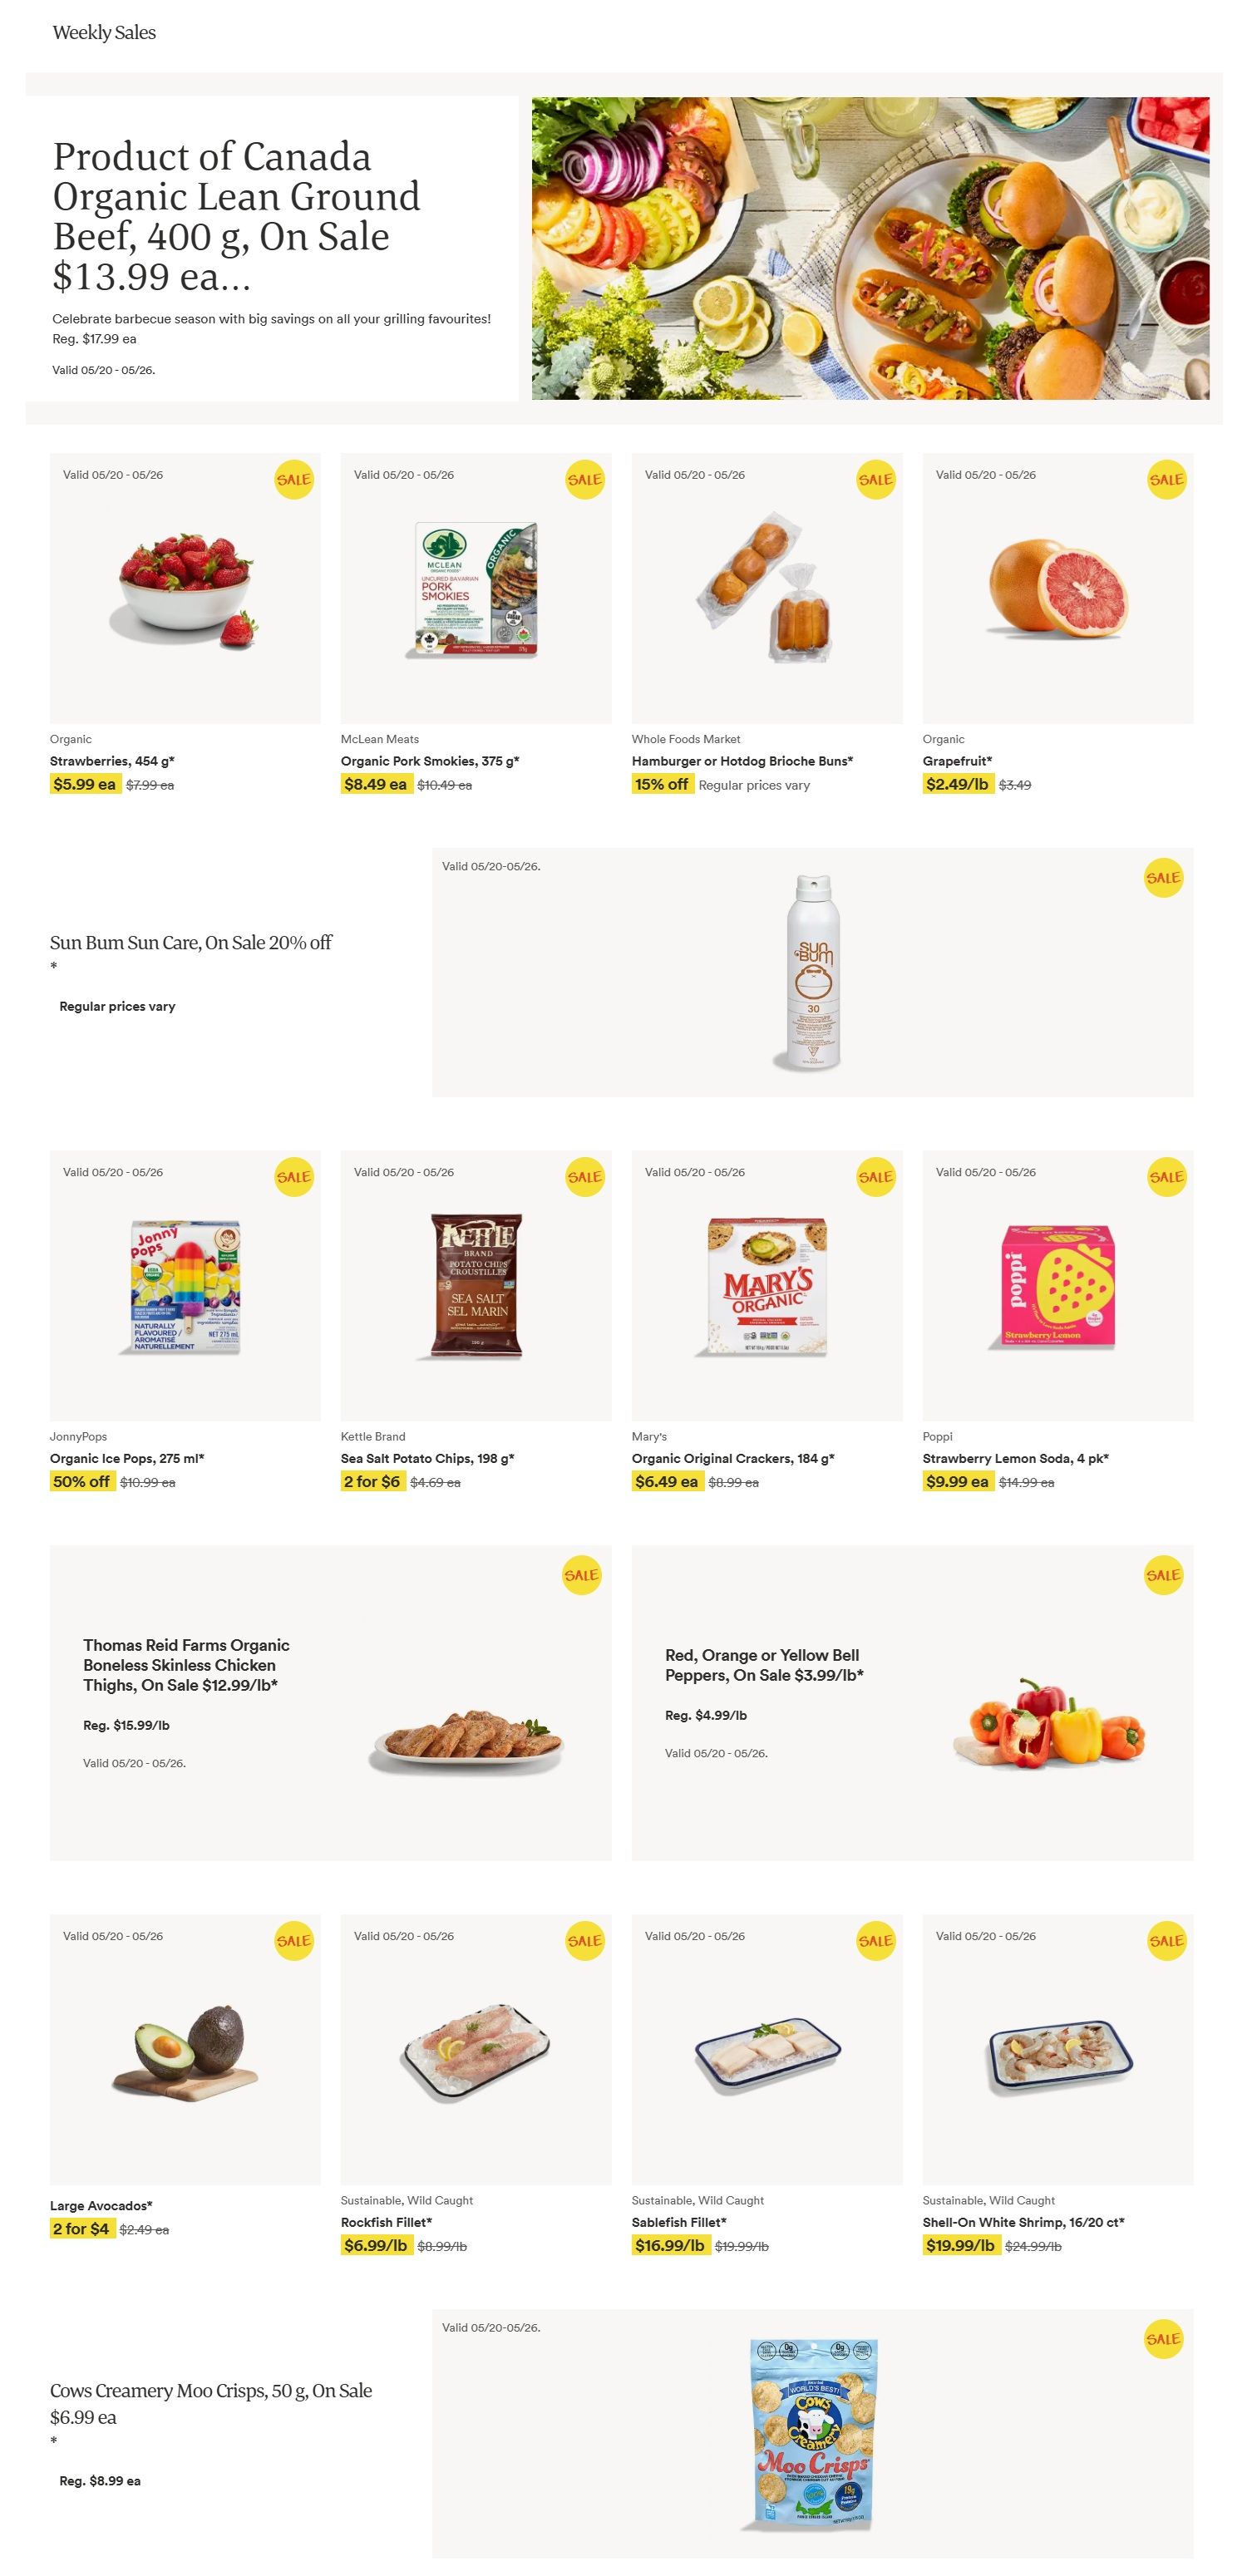This screenshot has height=2576, width=1247.
Task: Click the Sablefish Fillet product title
Action: pyautogui.click(x=679, y=2222)
